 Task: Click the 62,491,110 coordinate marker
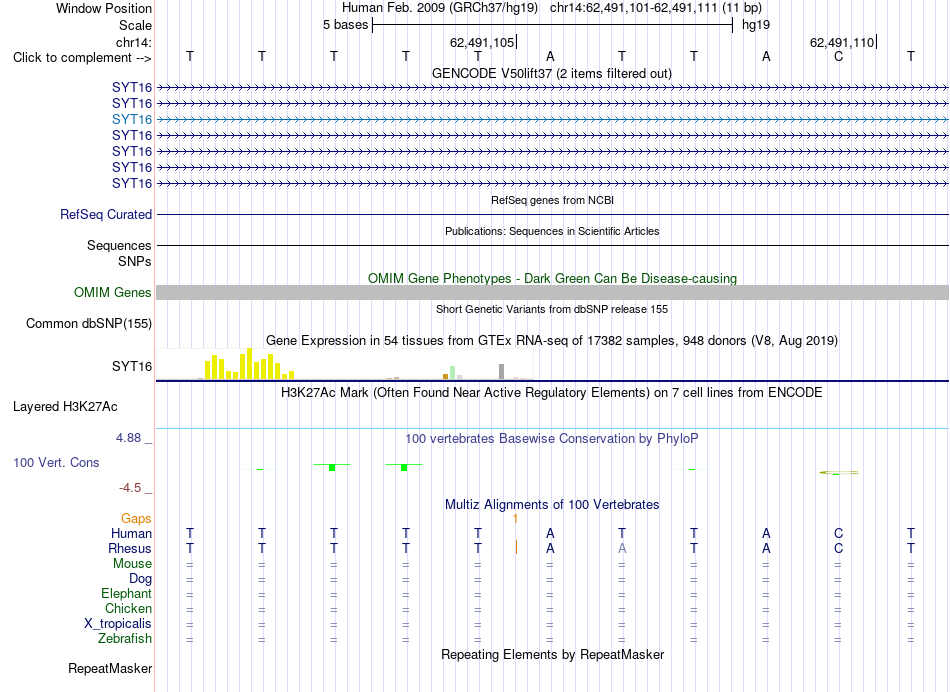click(842, 42)
